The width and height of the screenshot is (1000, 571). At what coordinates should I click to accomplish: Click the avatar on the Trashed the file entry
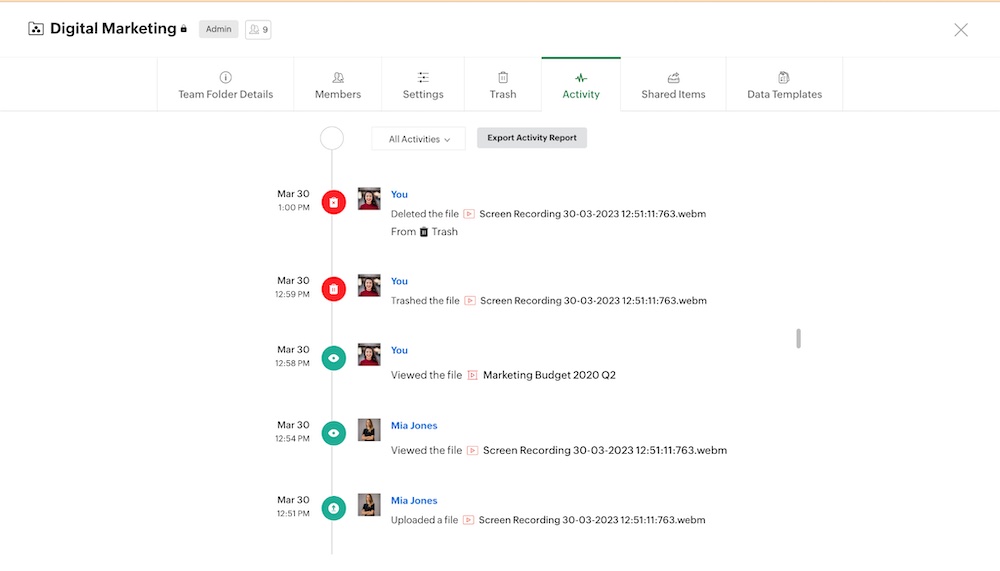(369, 285)
